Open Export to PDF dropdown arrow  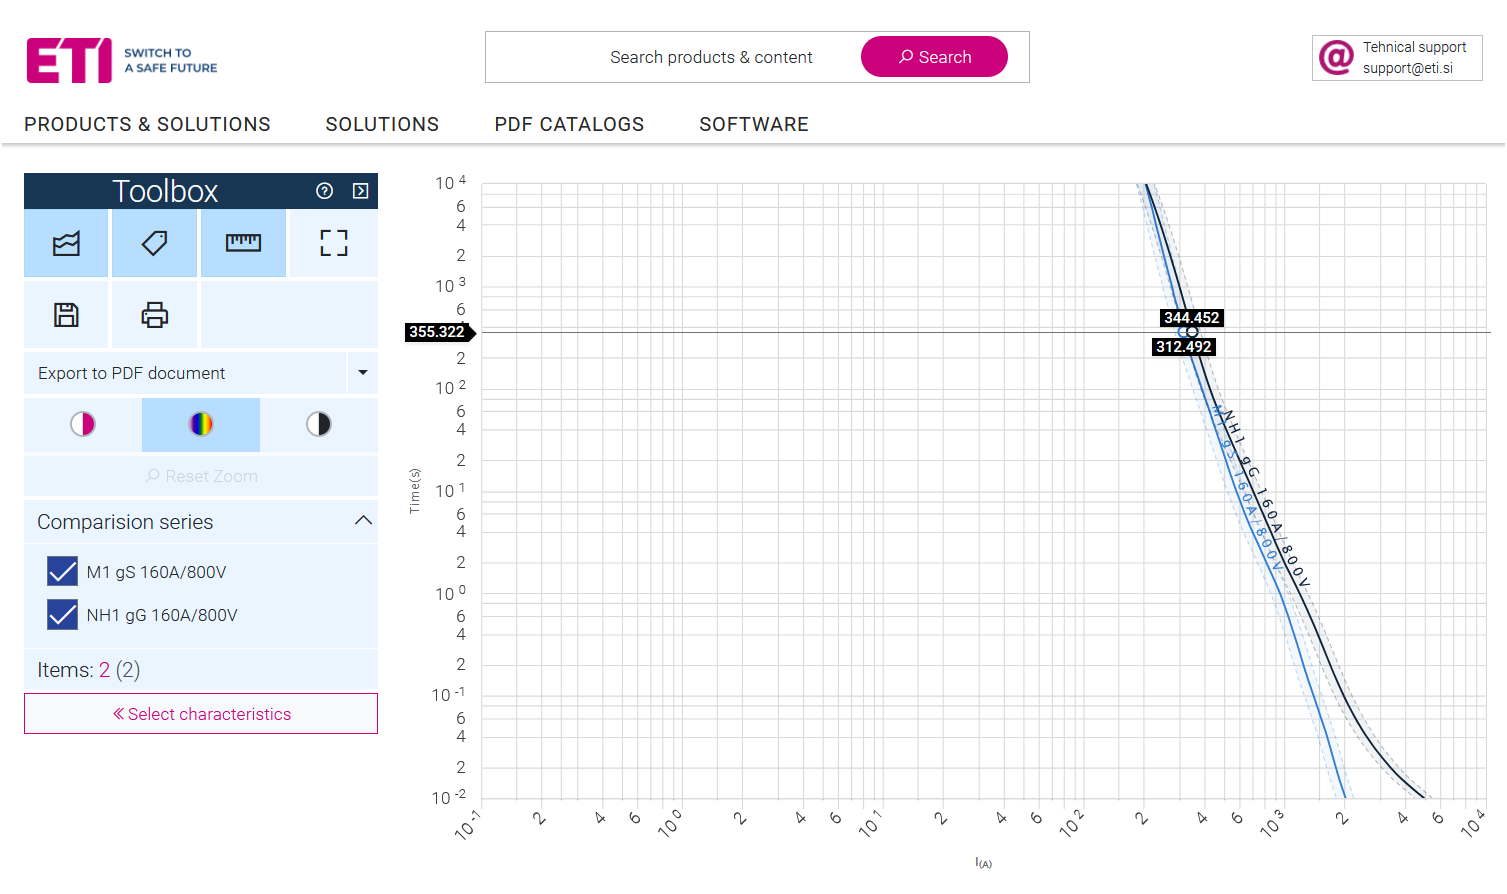pos(362,373)
